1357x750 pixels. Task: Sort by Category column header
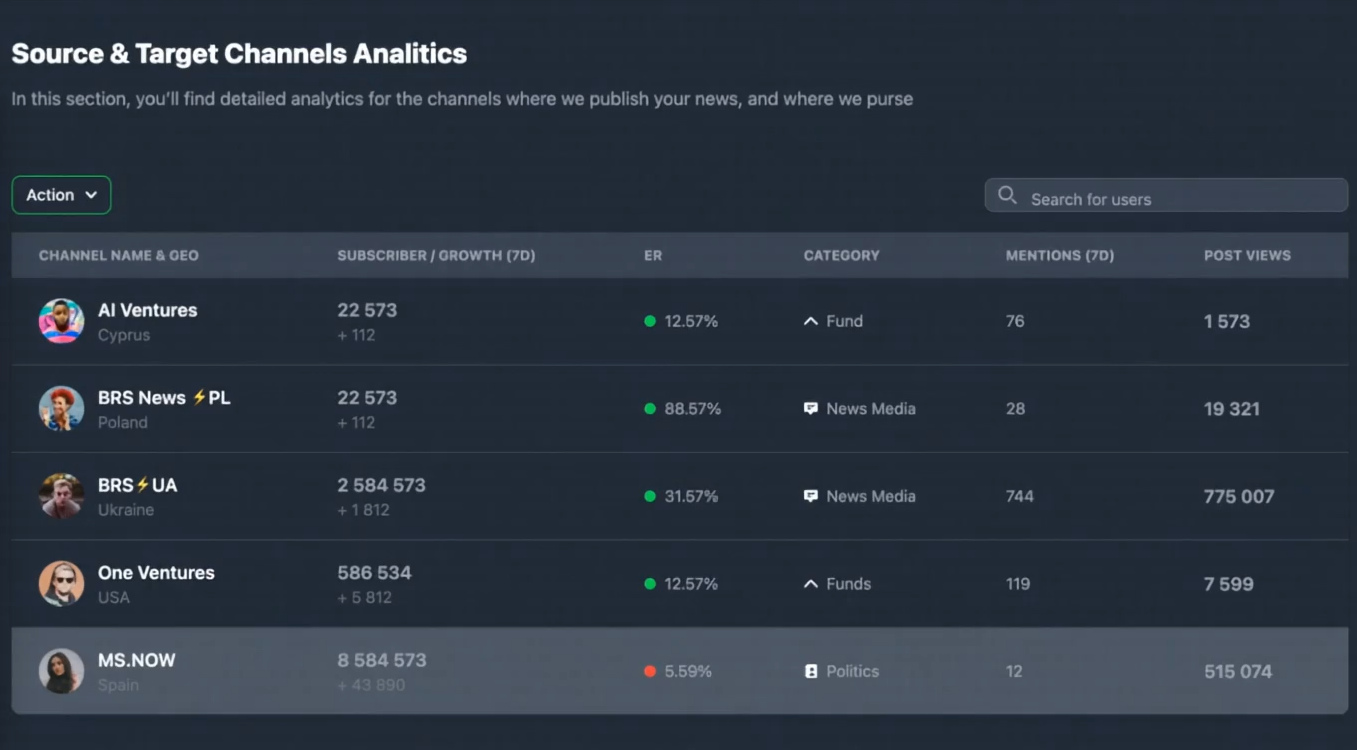click(x=842, y=255)
